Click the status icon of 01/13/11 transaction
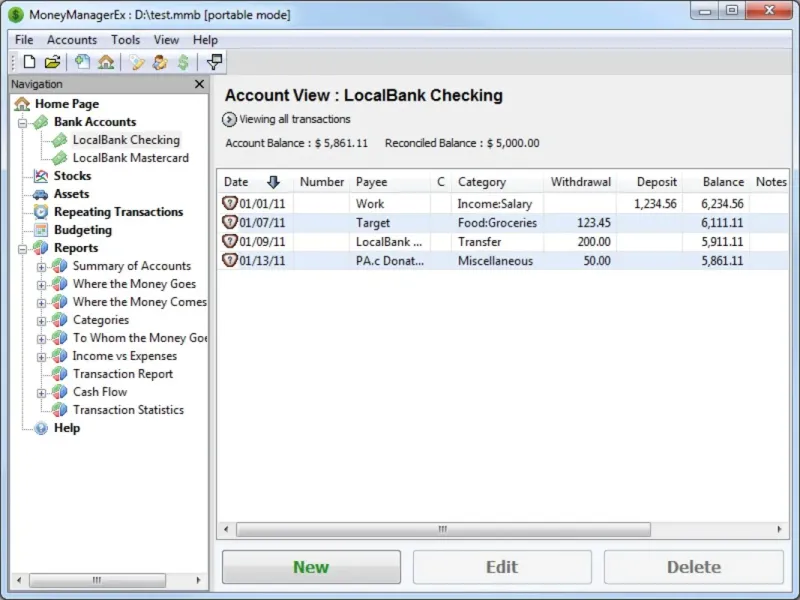Image resolution: width=800 pixels, height=600 pixels. click(x=230, y=260)
